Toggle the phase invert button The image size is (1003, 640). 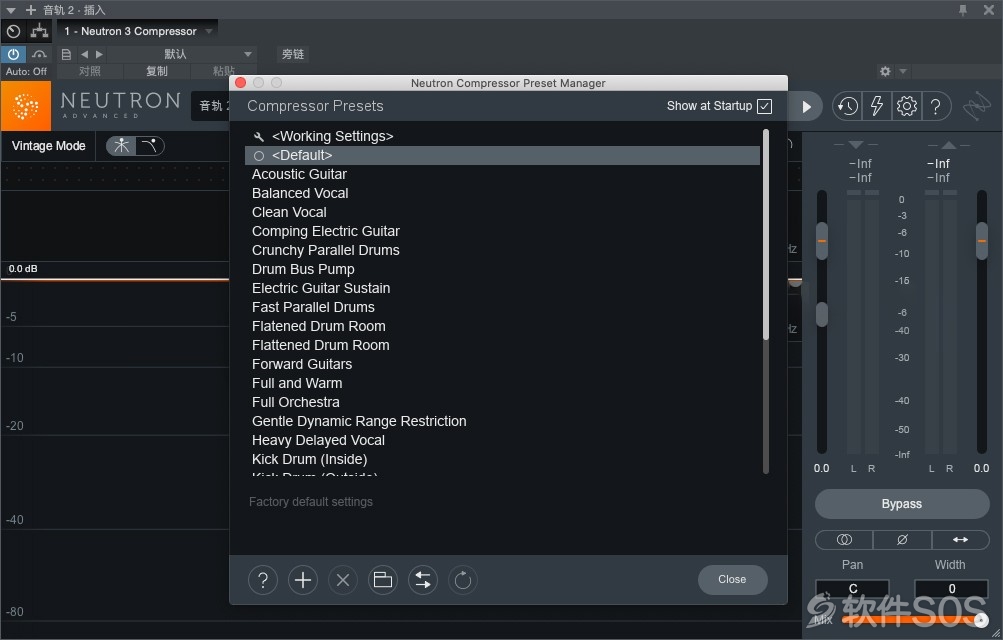coord(903,540)
